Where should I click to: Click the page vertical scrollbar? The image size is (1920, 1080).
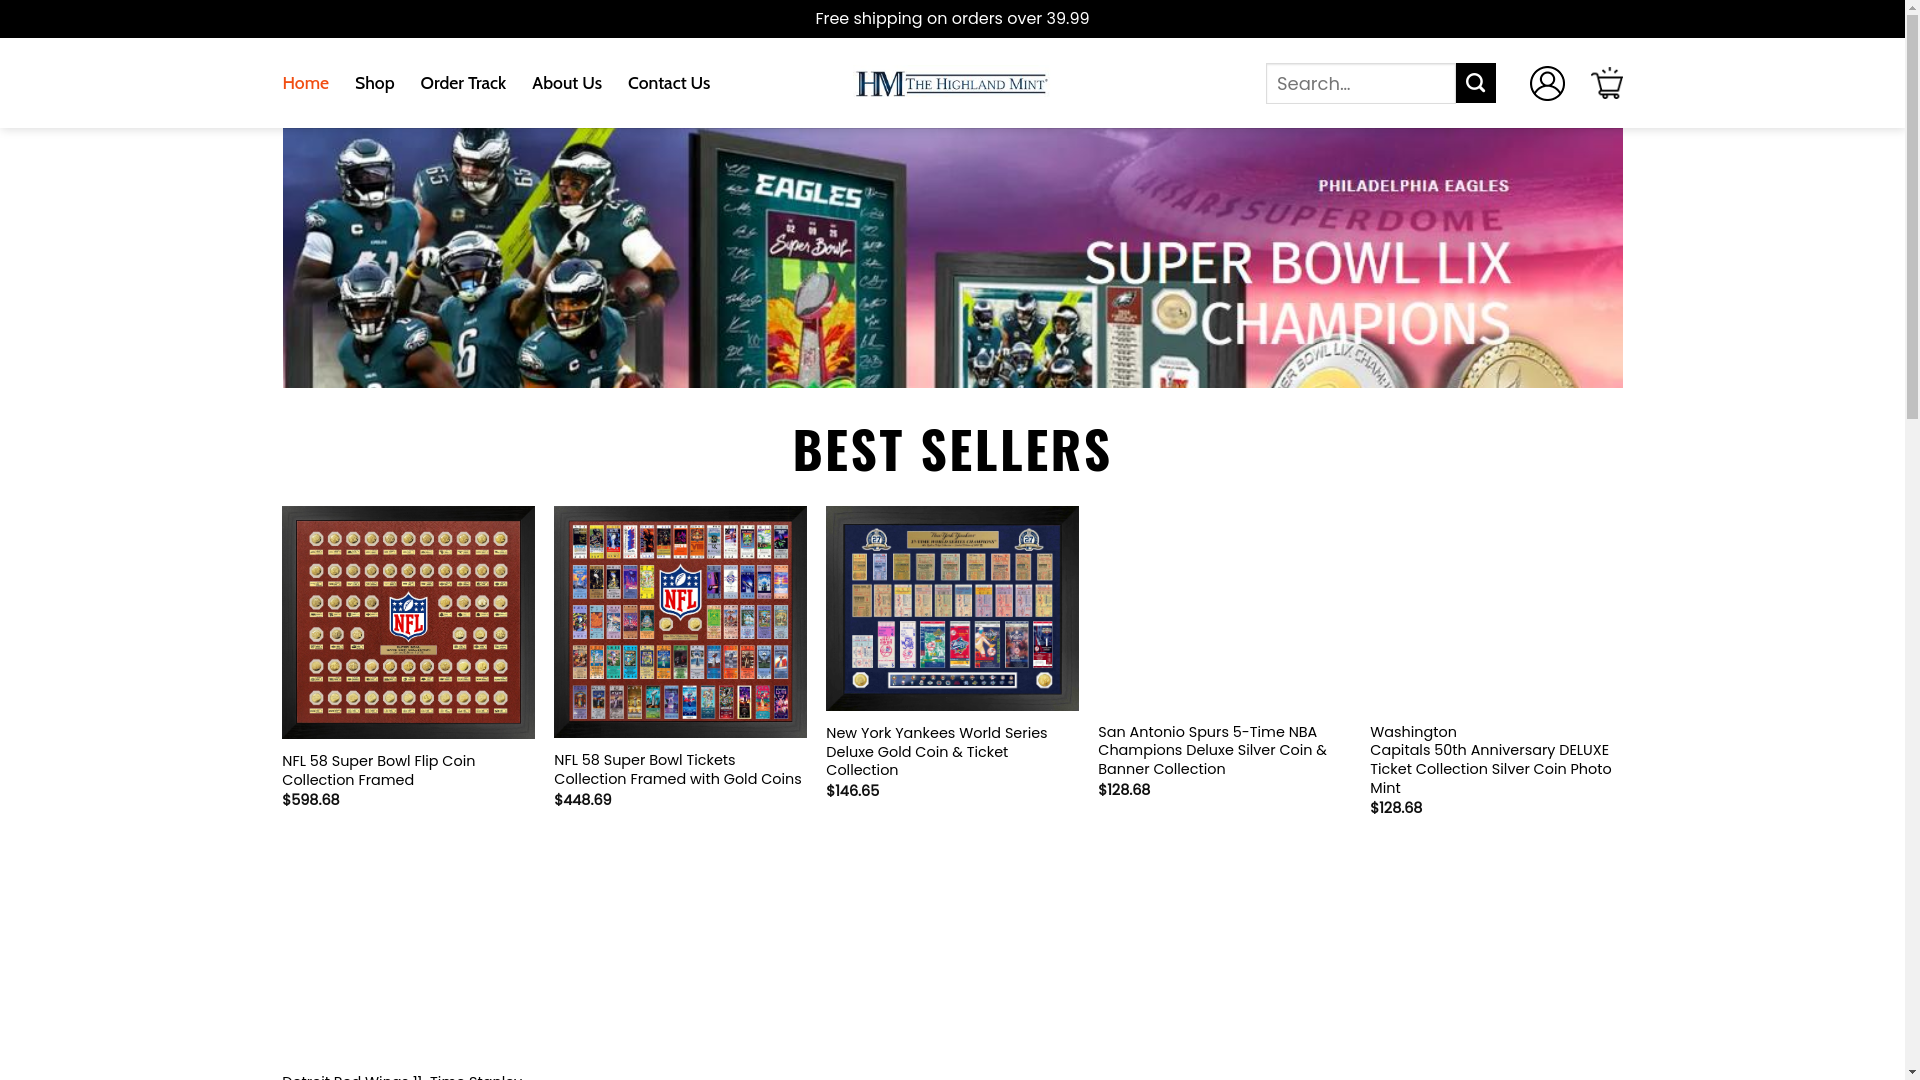pos(1912,540)
